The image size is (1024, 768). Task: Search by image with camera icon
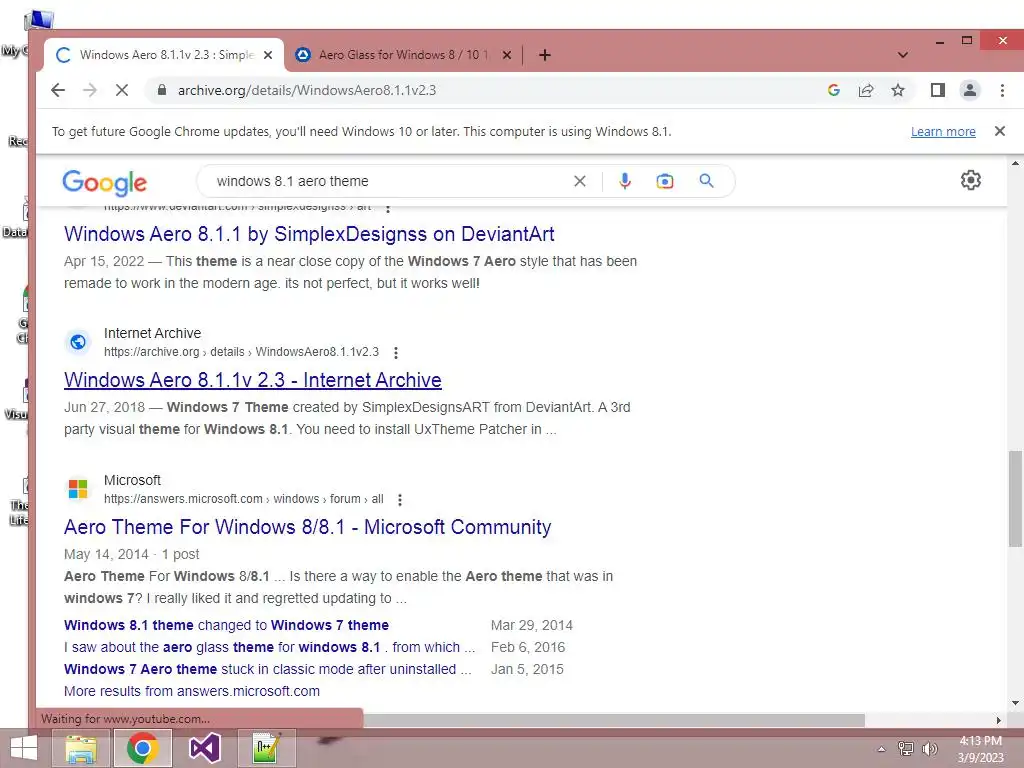tap(665, 181)
